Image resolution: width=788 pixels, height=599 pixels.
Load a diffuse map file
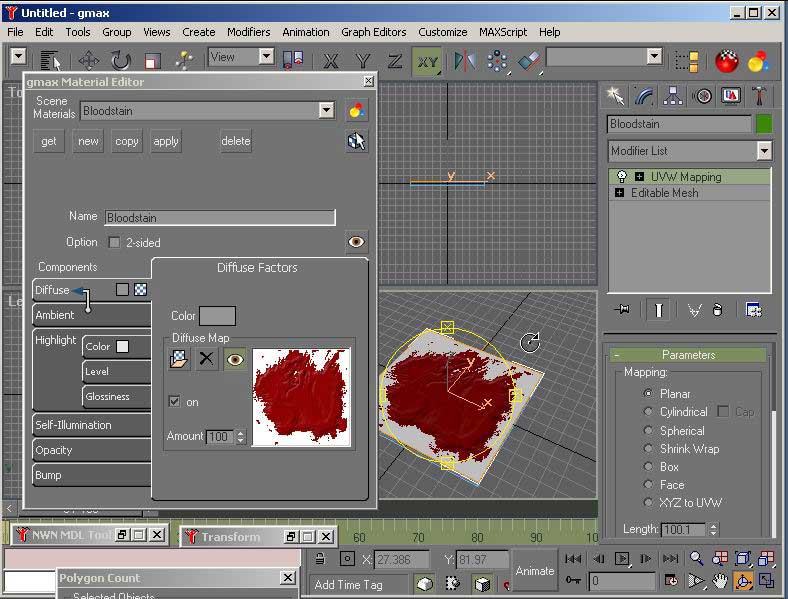tap(179, 358)
